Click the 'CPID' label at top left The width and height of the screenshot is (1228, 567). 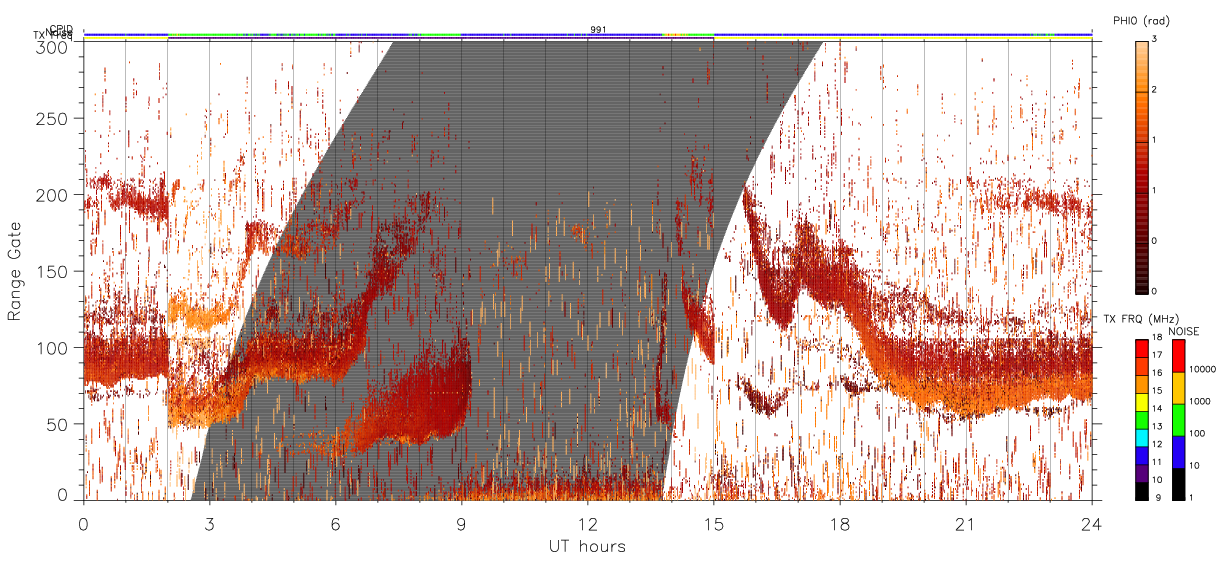[x=61, y=29]
